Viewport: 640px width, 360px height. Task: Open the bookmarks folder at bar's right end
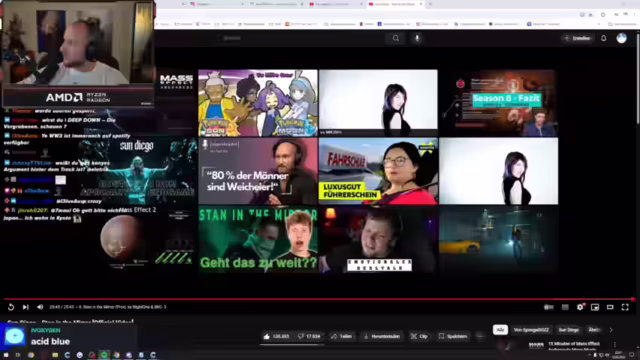pos(622,24)
